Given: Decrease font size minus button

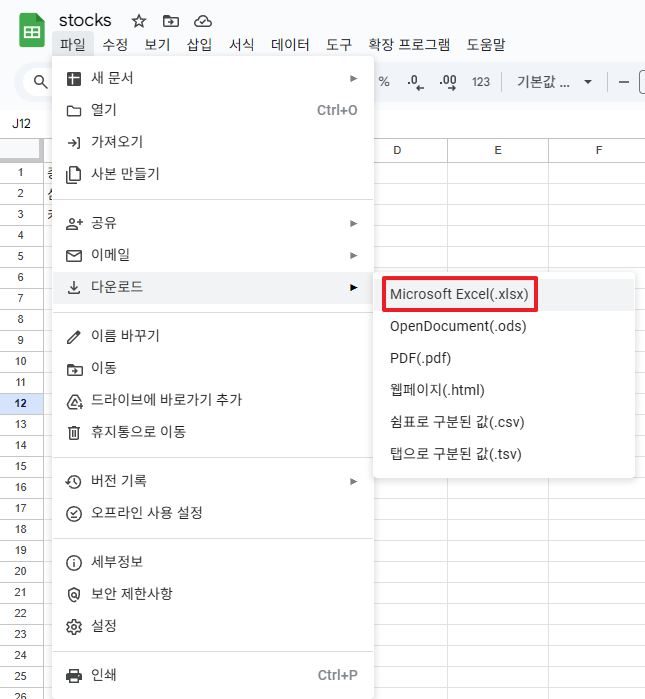Looking at the screenshot, I should pos(624,82).
